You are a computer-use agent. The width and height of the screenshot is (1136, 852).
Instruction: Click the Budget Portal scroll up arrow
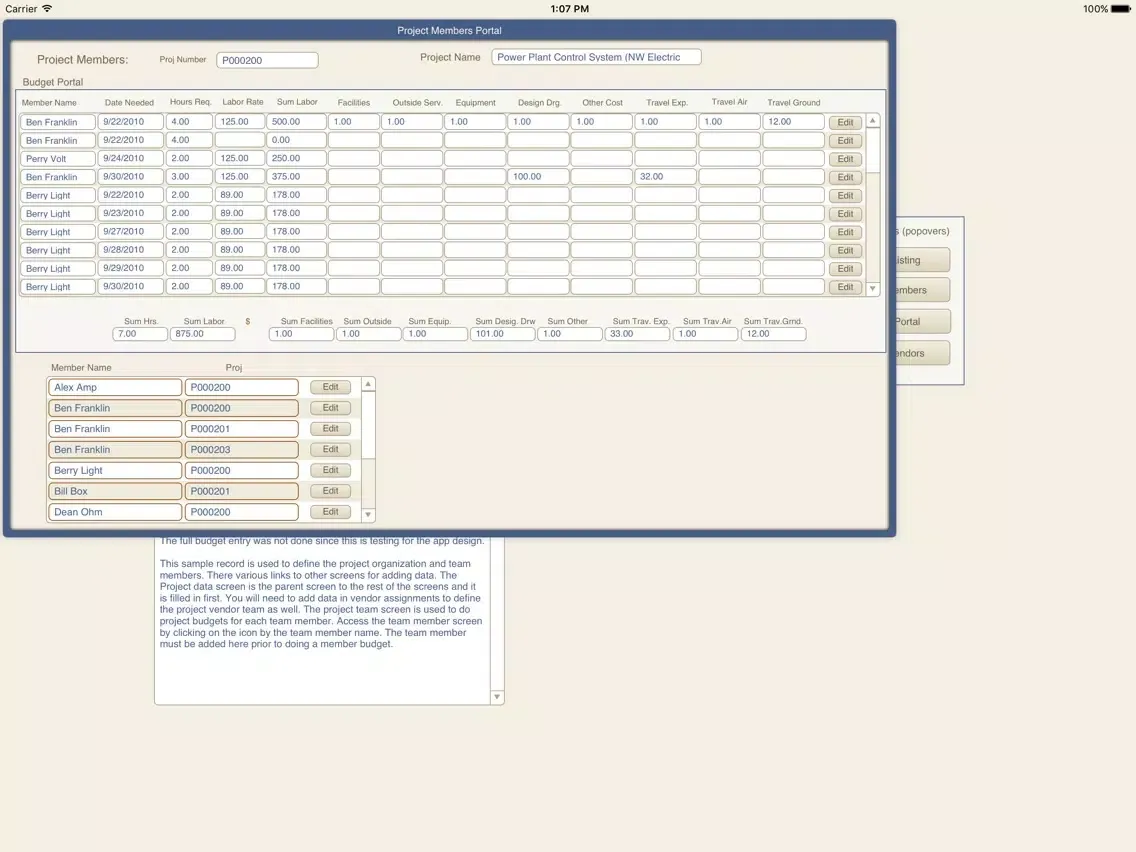pyautogui.click(x=872, y=121)
